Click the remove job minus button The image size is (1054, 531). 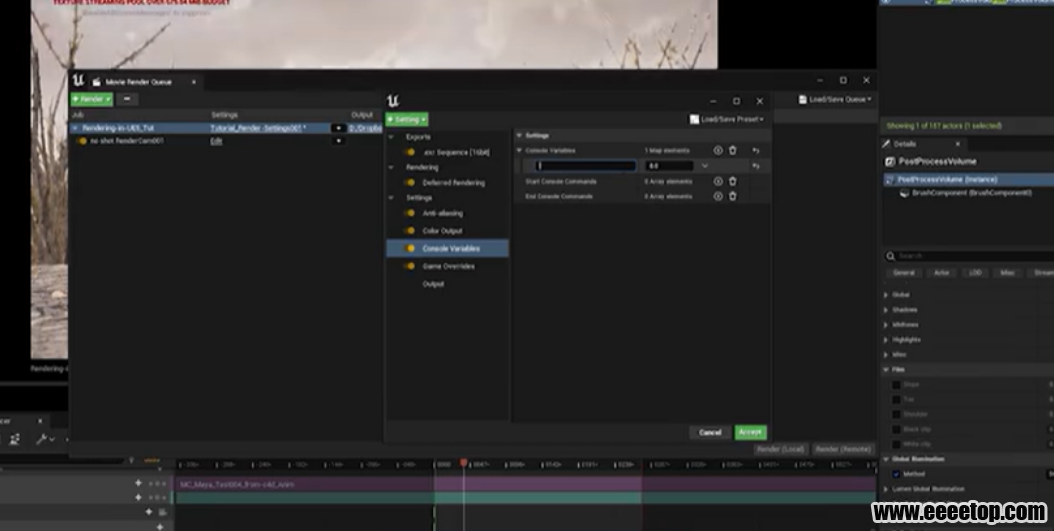point(127,99)
